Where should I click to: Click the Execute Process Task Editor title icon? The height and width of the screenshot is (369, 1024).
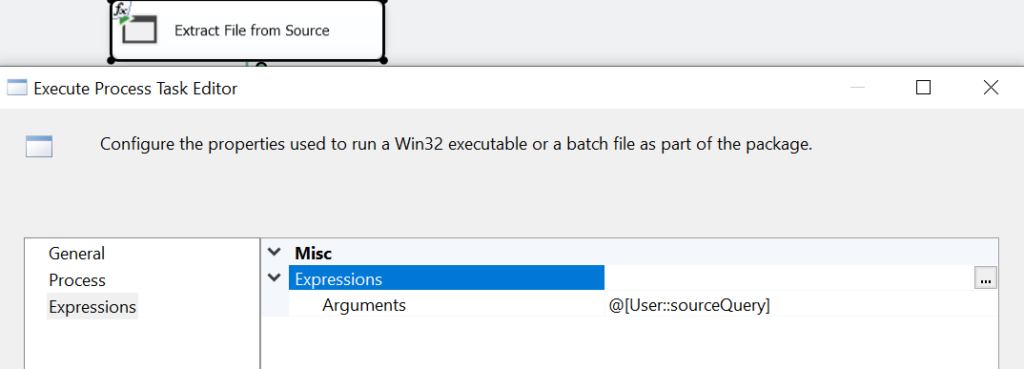click(x=16, y=88)
